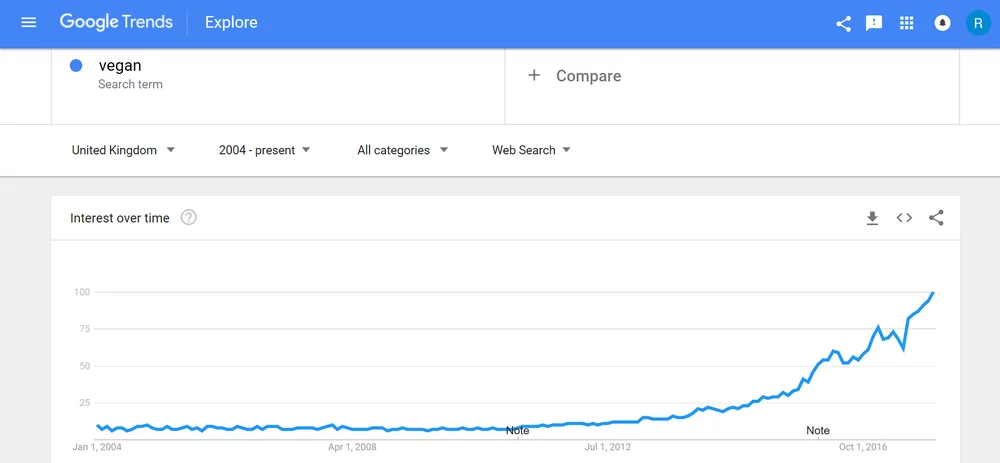Click the Note marker near 2016
The width and height of the screenshot is (1000, 463).
[x=818, y=431]
